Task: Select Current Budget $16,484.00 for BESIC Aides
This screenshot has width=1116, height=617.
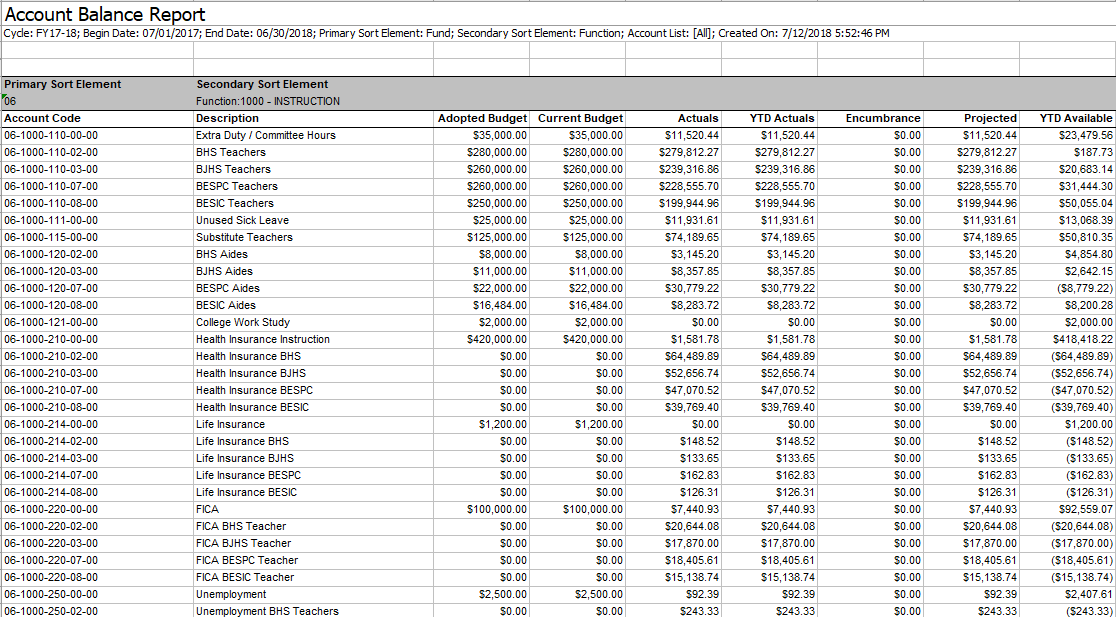Action: tap(596, 305)
